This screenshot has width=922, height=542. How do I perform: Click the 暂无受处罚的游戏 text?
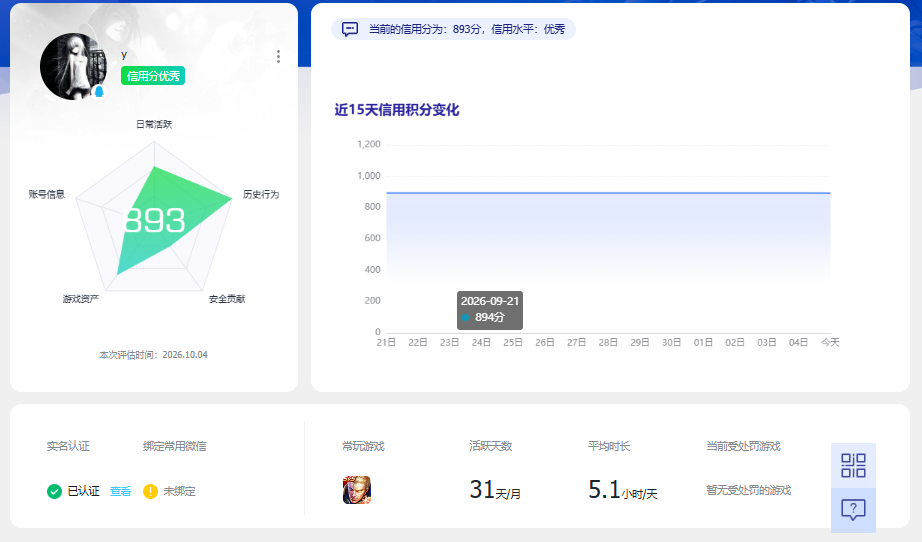pyautogui.click(x=749, y=490)
